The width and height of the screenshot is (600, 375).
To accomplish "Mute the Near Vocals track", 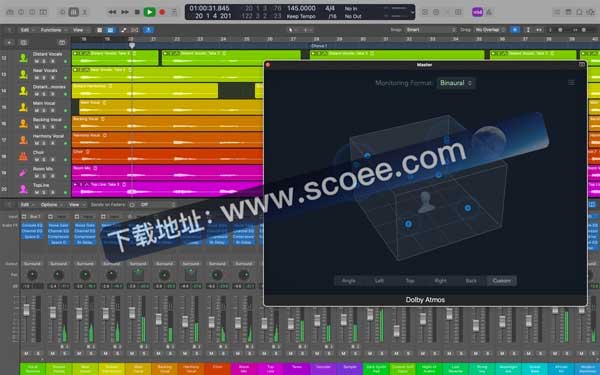I will point(37,78).
